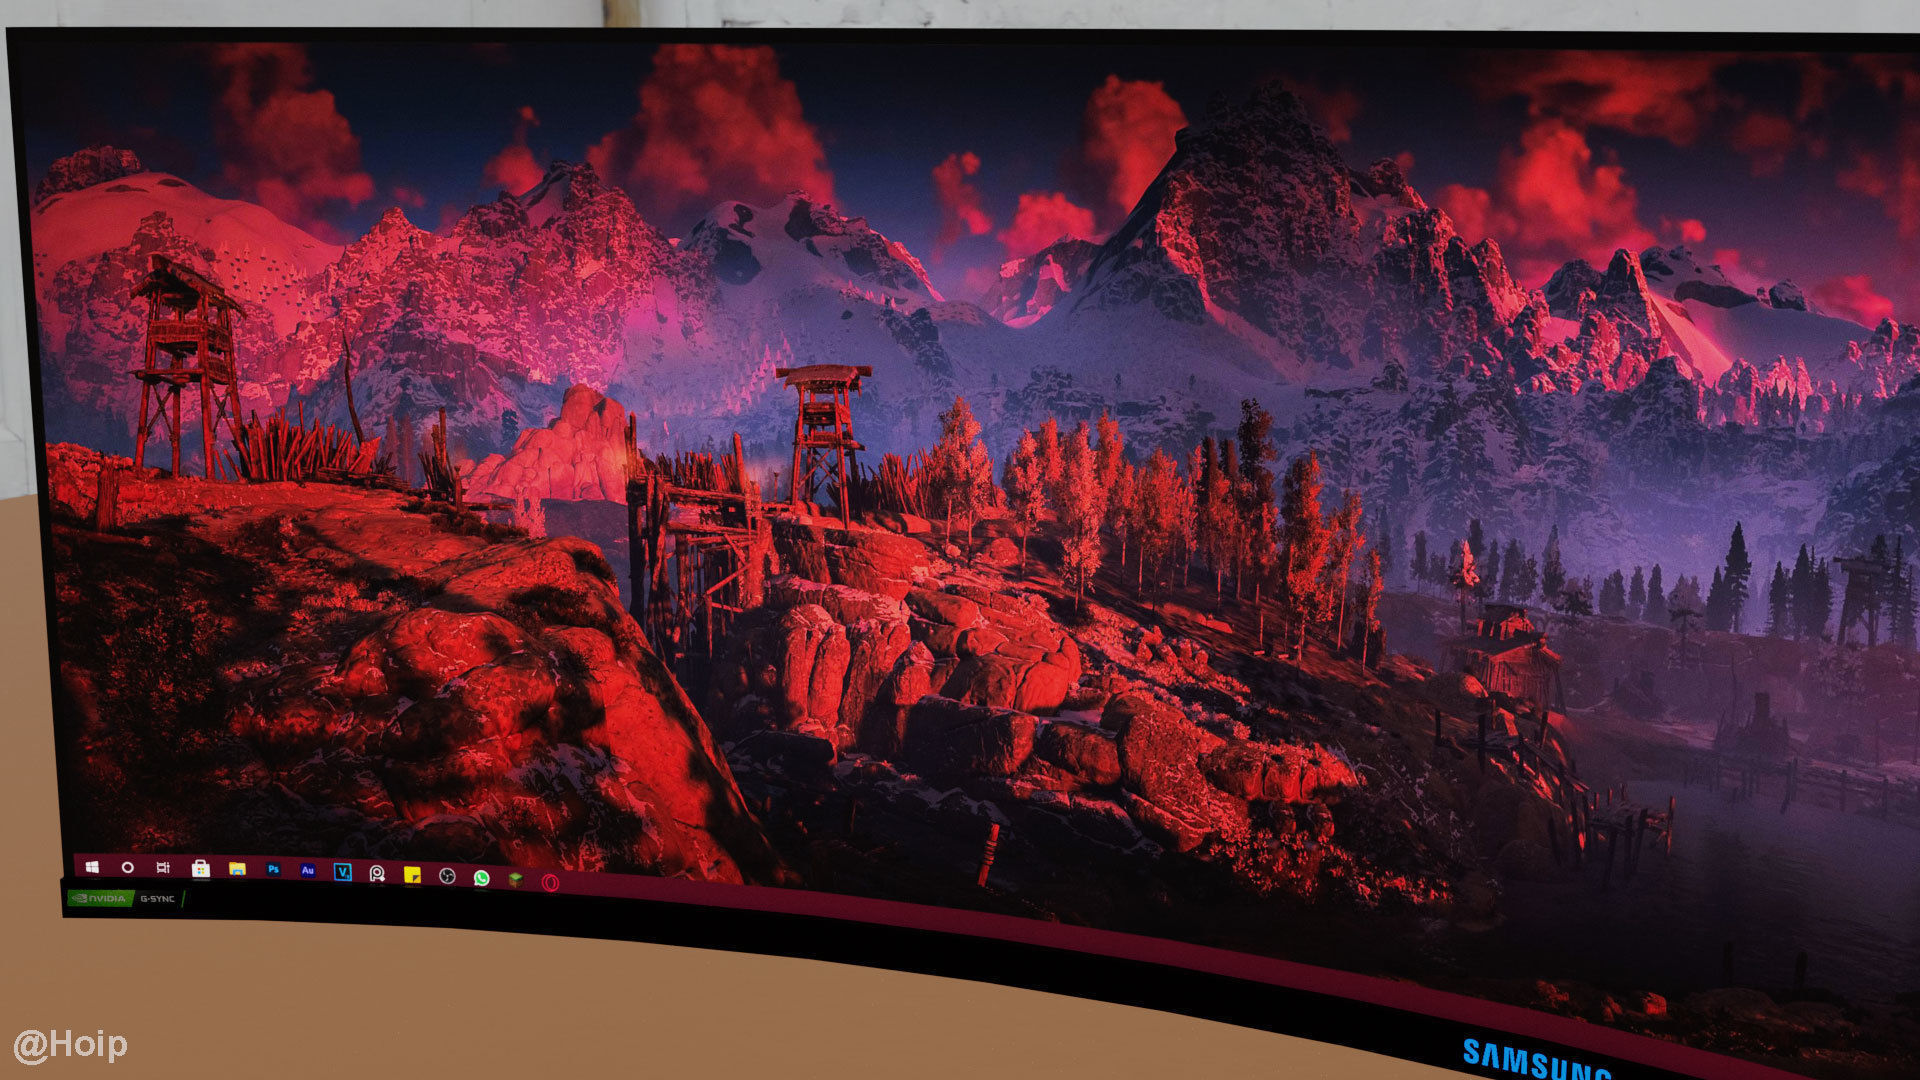Open WhatsApp from the taskbar
Viewport: 1920px width, 1080px height.
(x=481, y=878)
